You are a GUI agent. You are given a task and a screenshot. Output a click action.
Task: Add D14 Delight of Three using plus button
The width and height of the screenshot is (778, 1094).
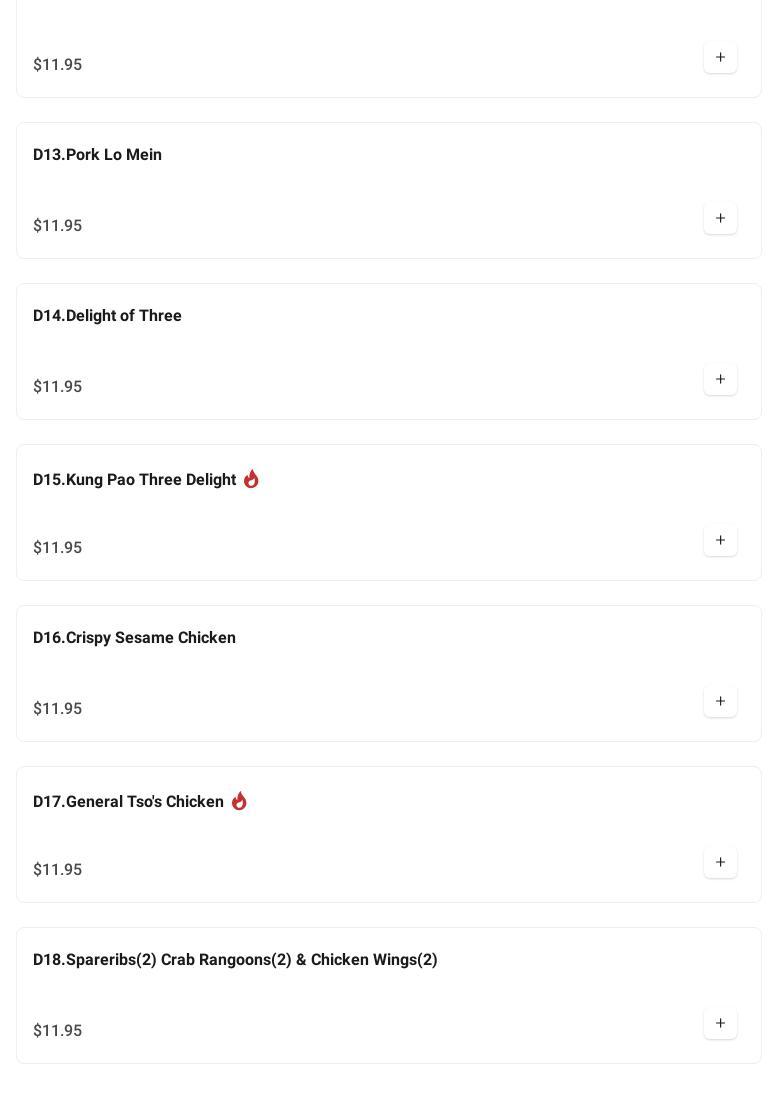720,379
